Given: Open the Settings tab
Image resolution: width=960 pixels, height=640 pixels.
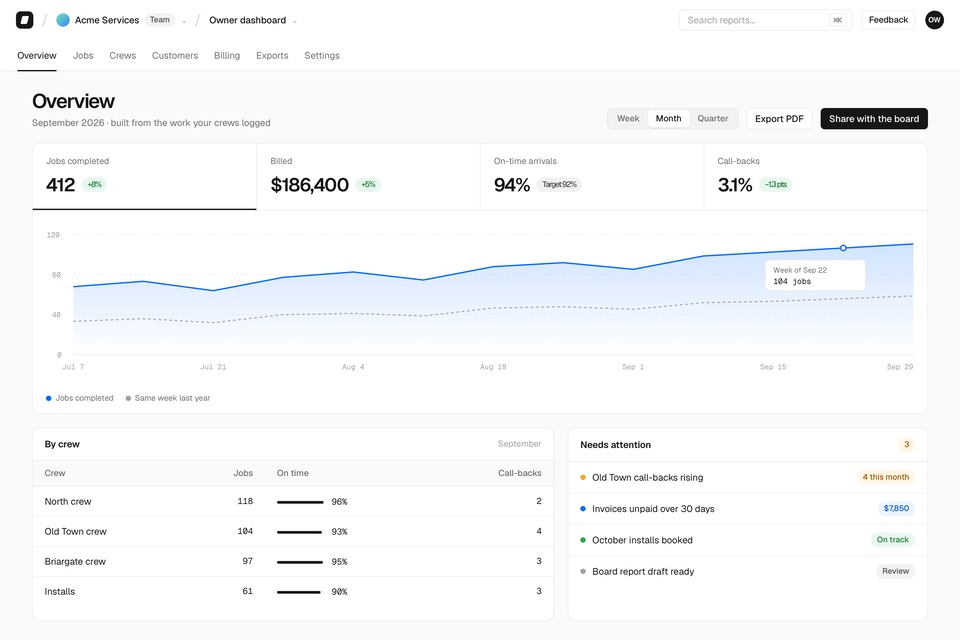Looking at the screenshot, I should point(322,56).
